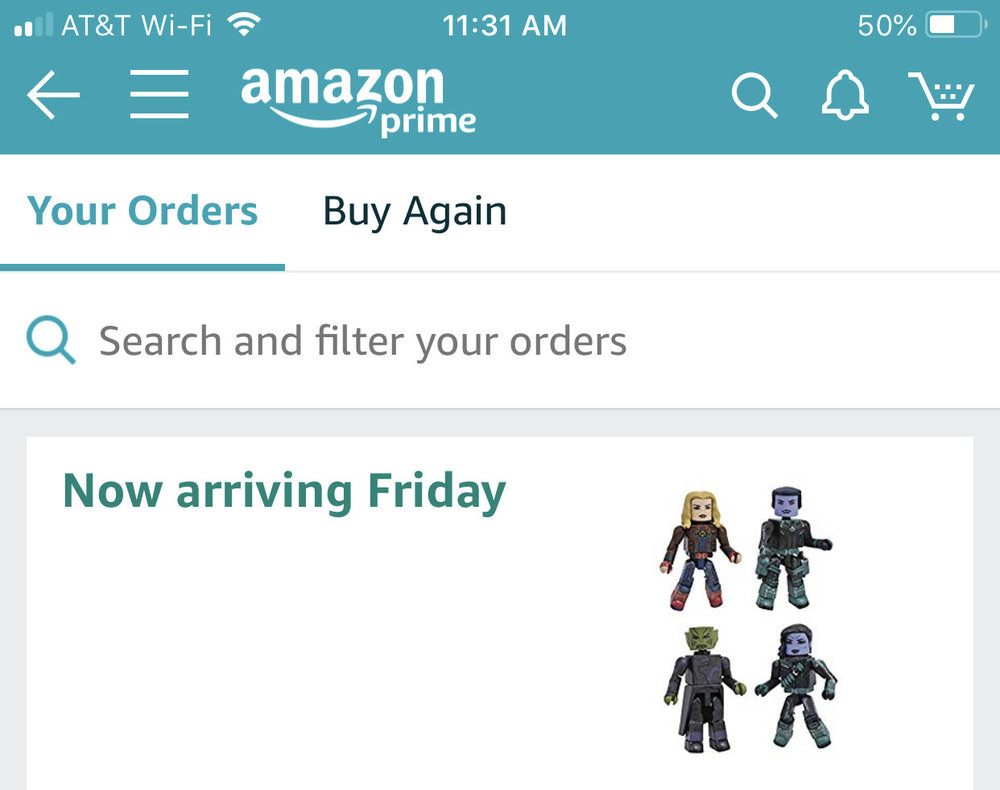Click the teal magnifier beside order search
This screenshot has height=790, width=1000.
(x=50, y=341)
